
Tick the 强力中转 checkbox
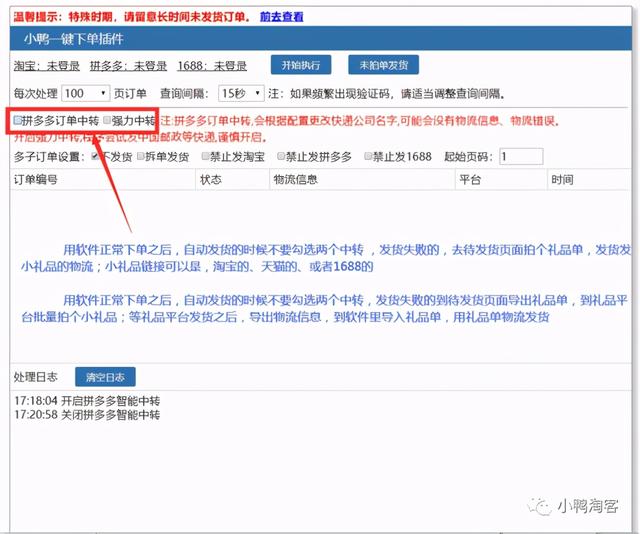coord(107,120)
